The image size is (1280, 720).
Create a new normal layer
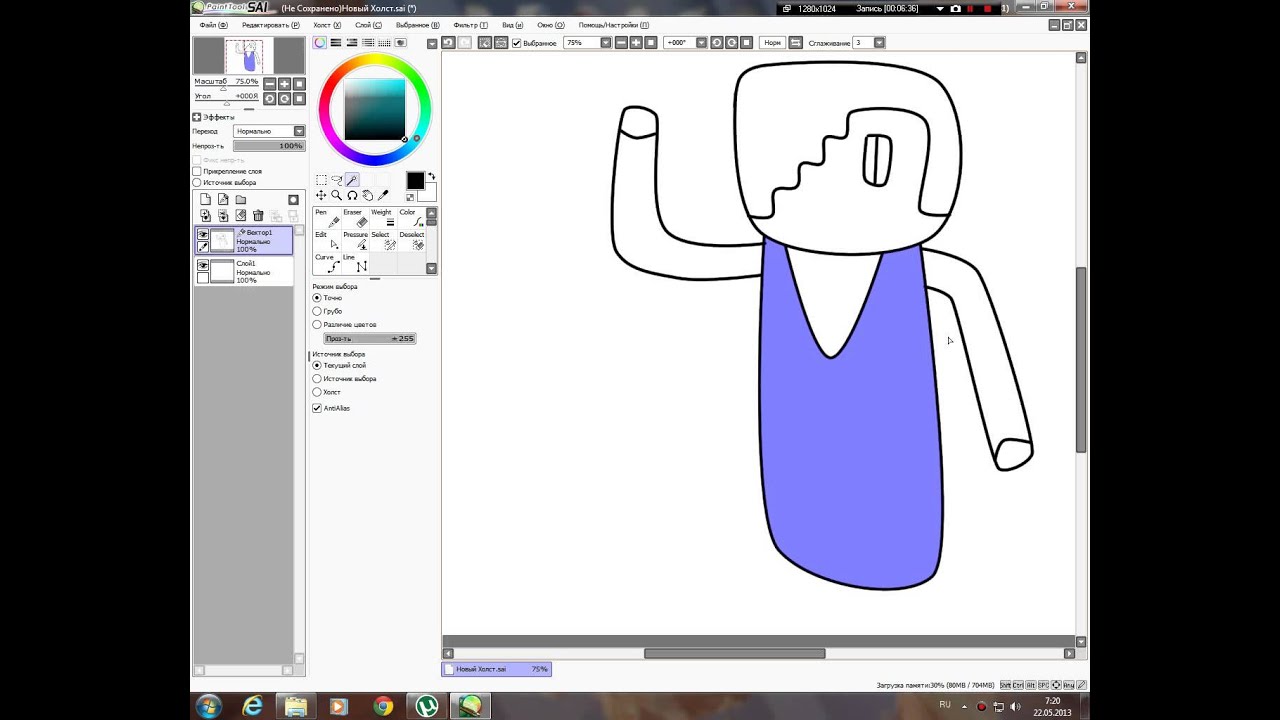205,200
